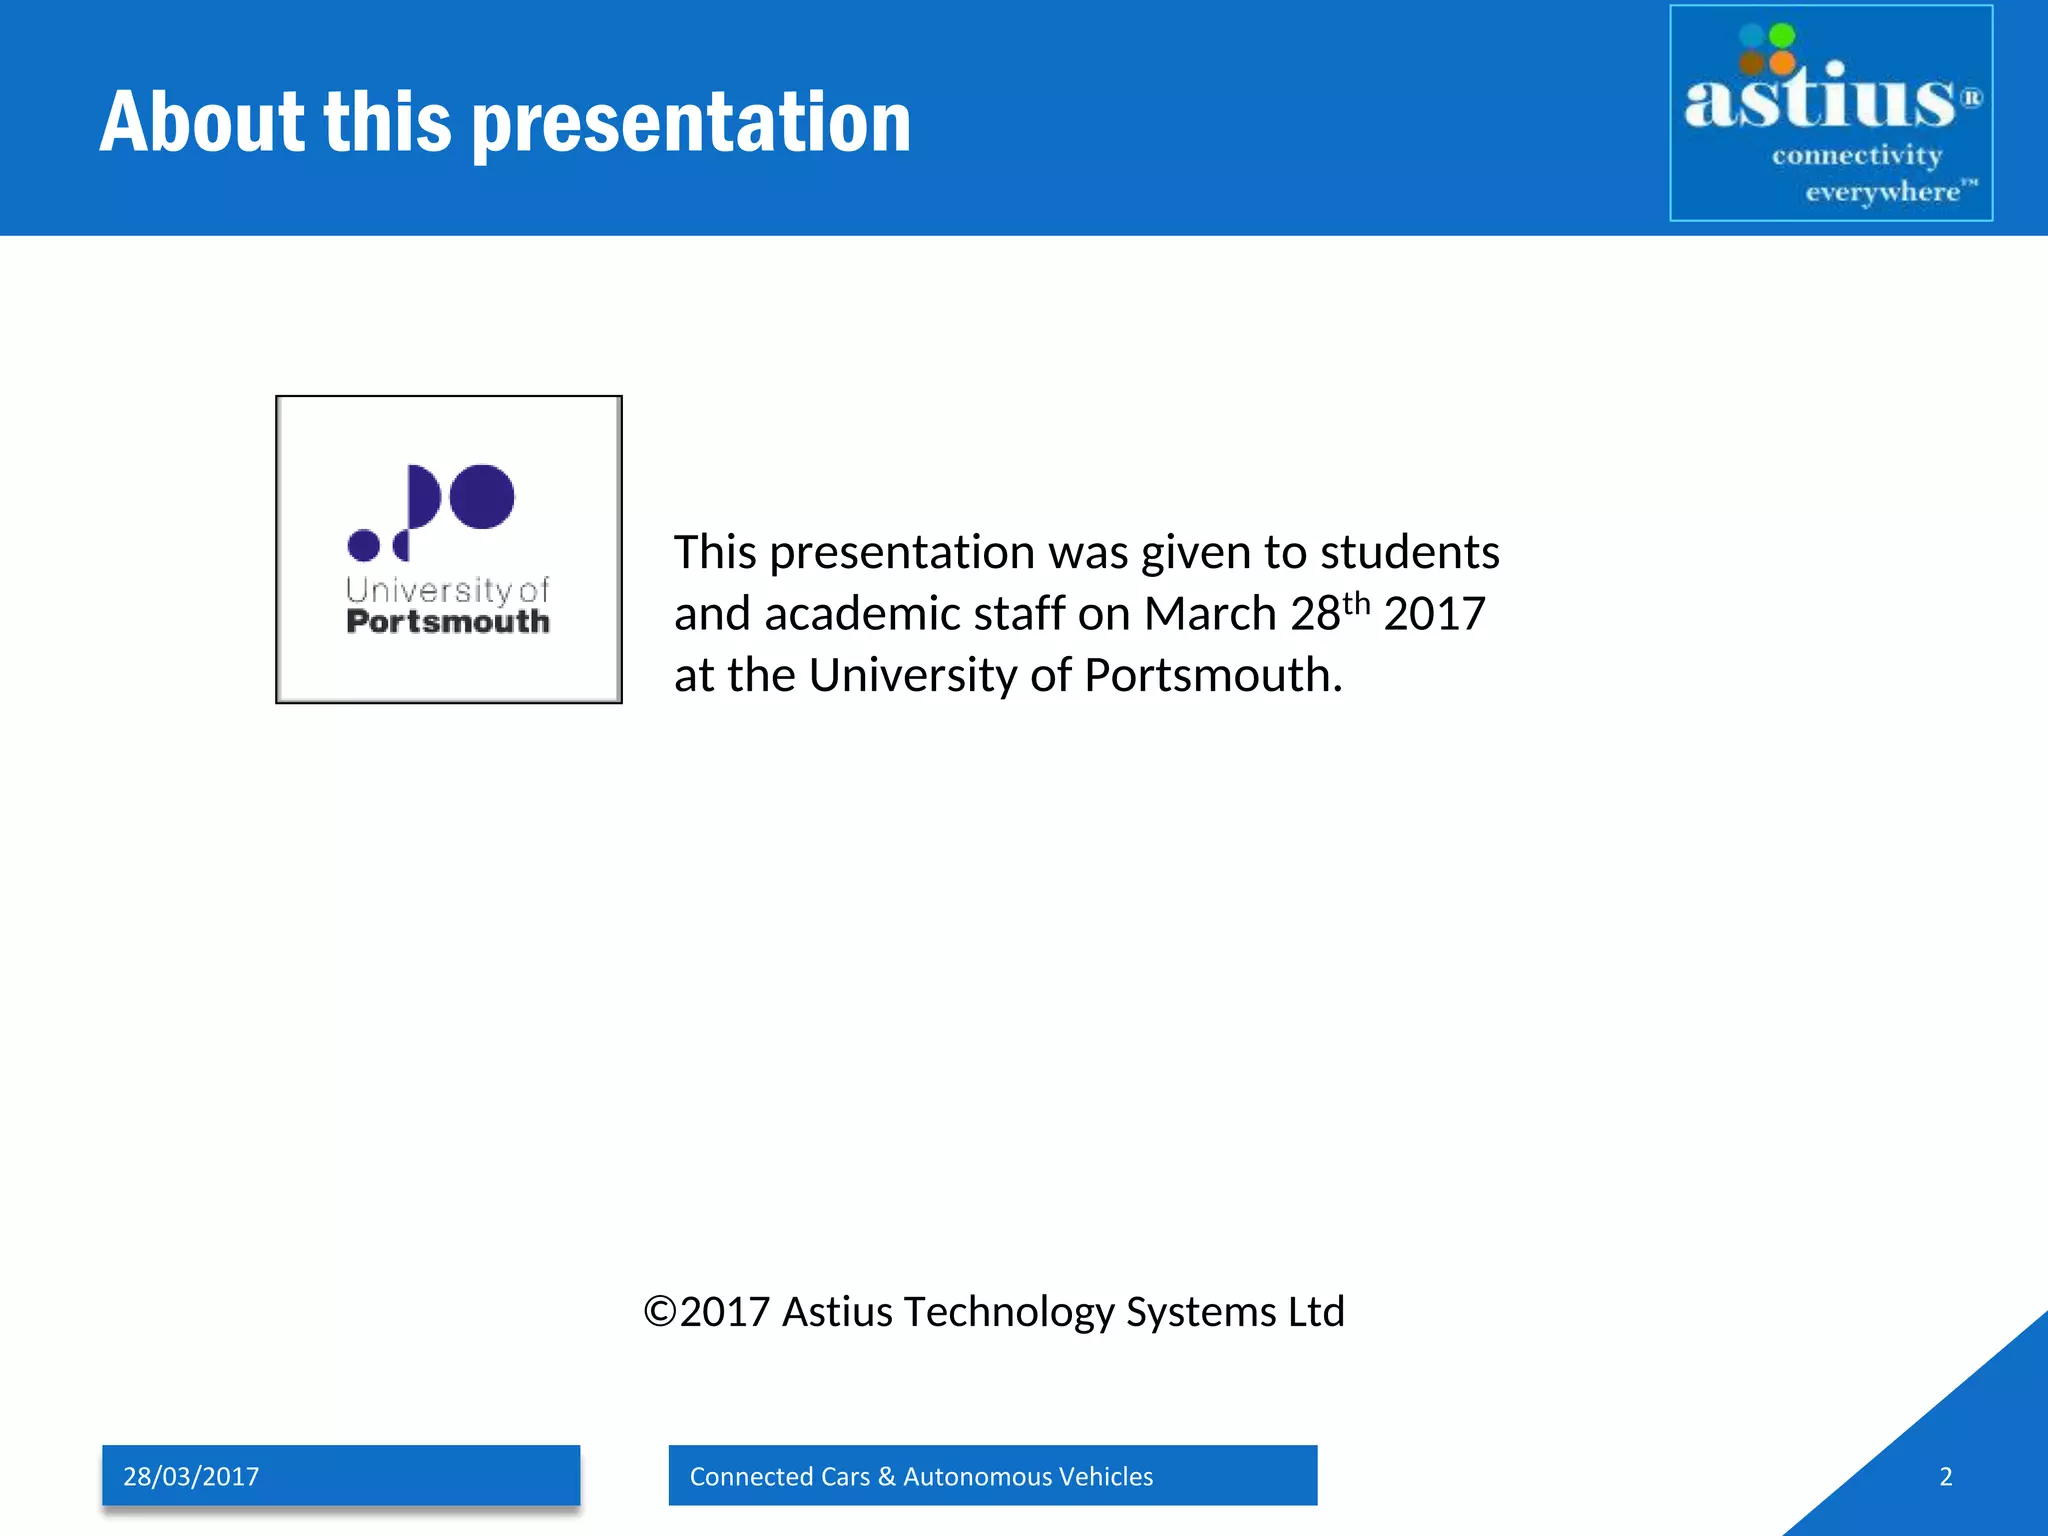The width and height of the screenshot is (2048, 1536).
Task: Click the purple half-circle shape in Portsmouth logo
Action: [424, 496]
